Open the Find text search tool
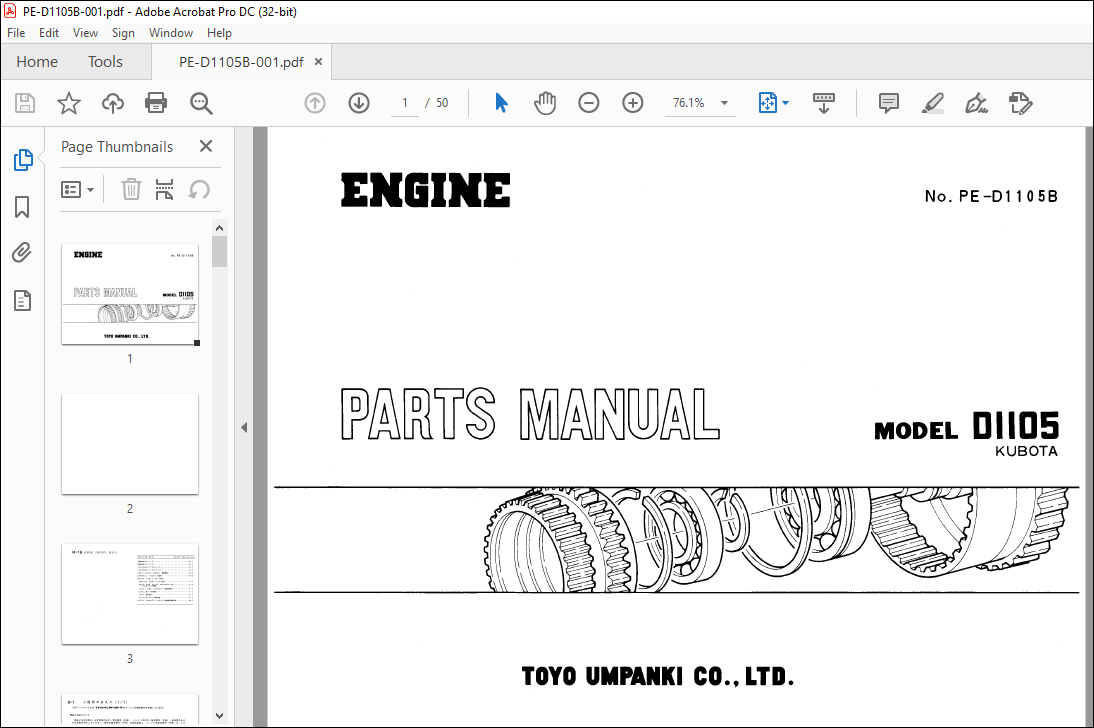The image size is (1094, 728). tap(201, 103)
